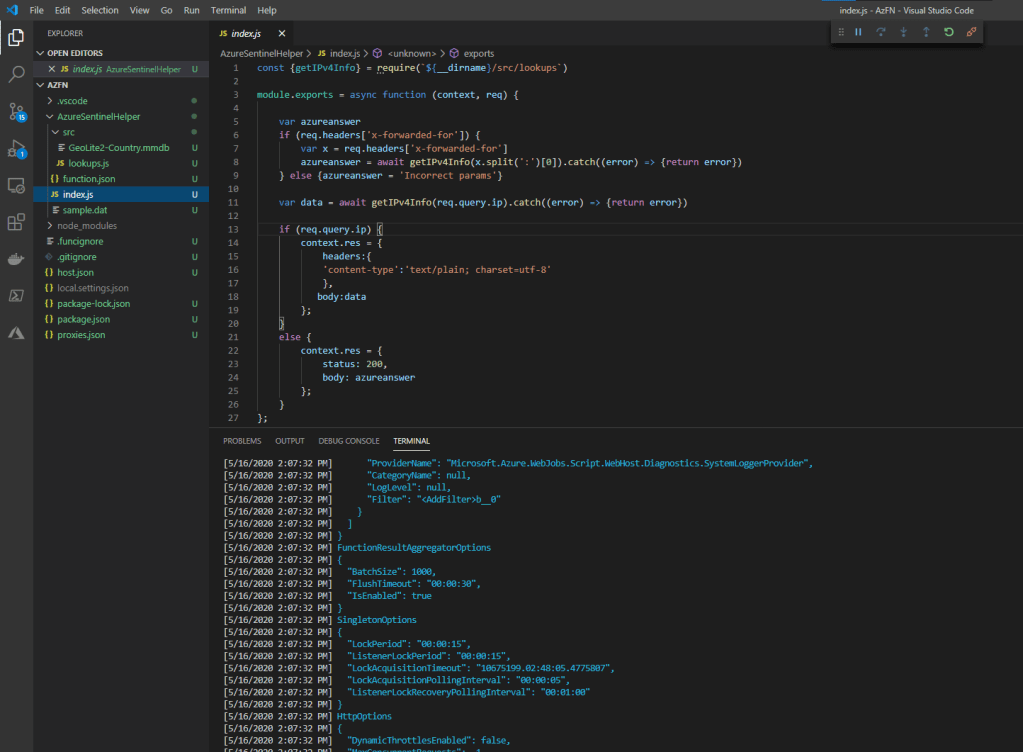Restart the debug session
The image size is (1023, 752).
tap(948, 32)
